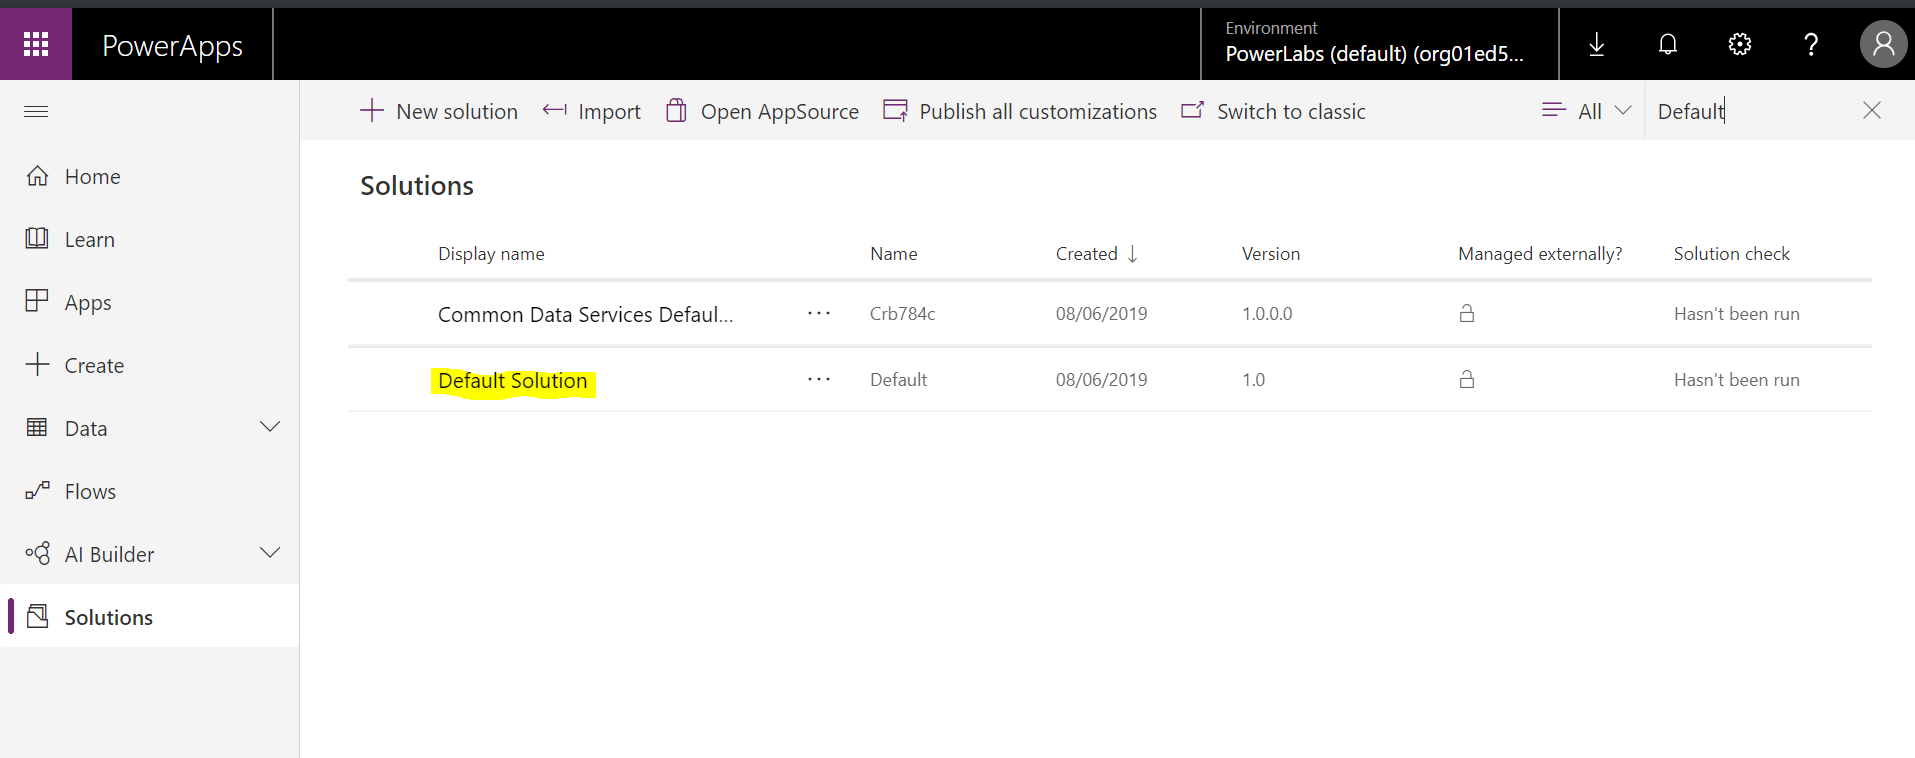The width and height of the screenshot is (1915, 758).
Task: Click Open AppSource button
Action: 762,111
